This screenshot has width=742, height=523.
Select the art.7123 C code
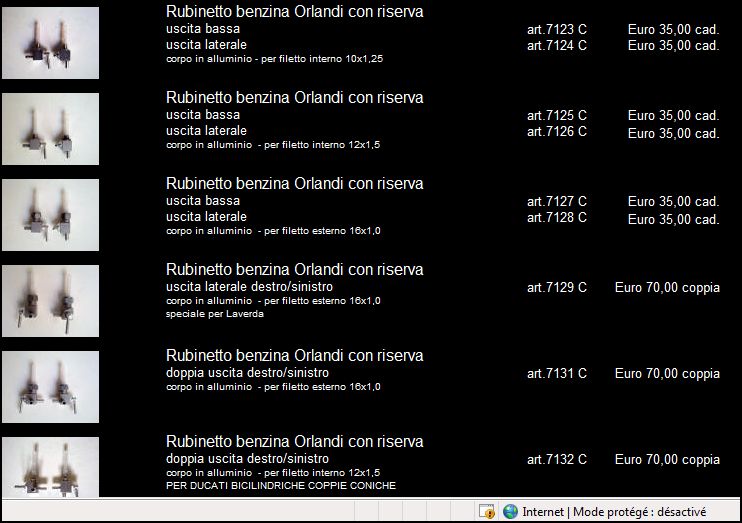tap(557, 29)
